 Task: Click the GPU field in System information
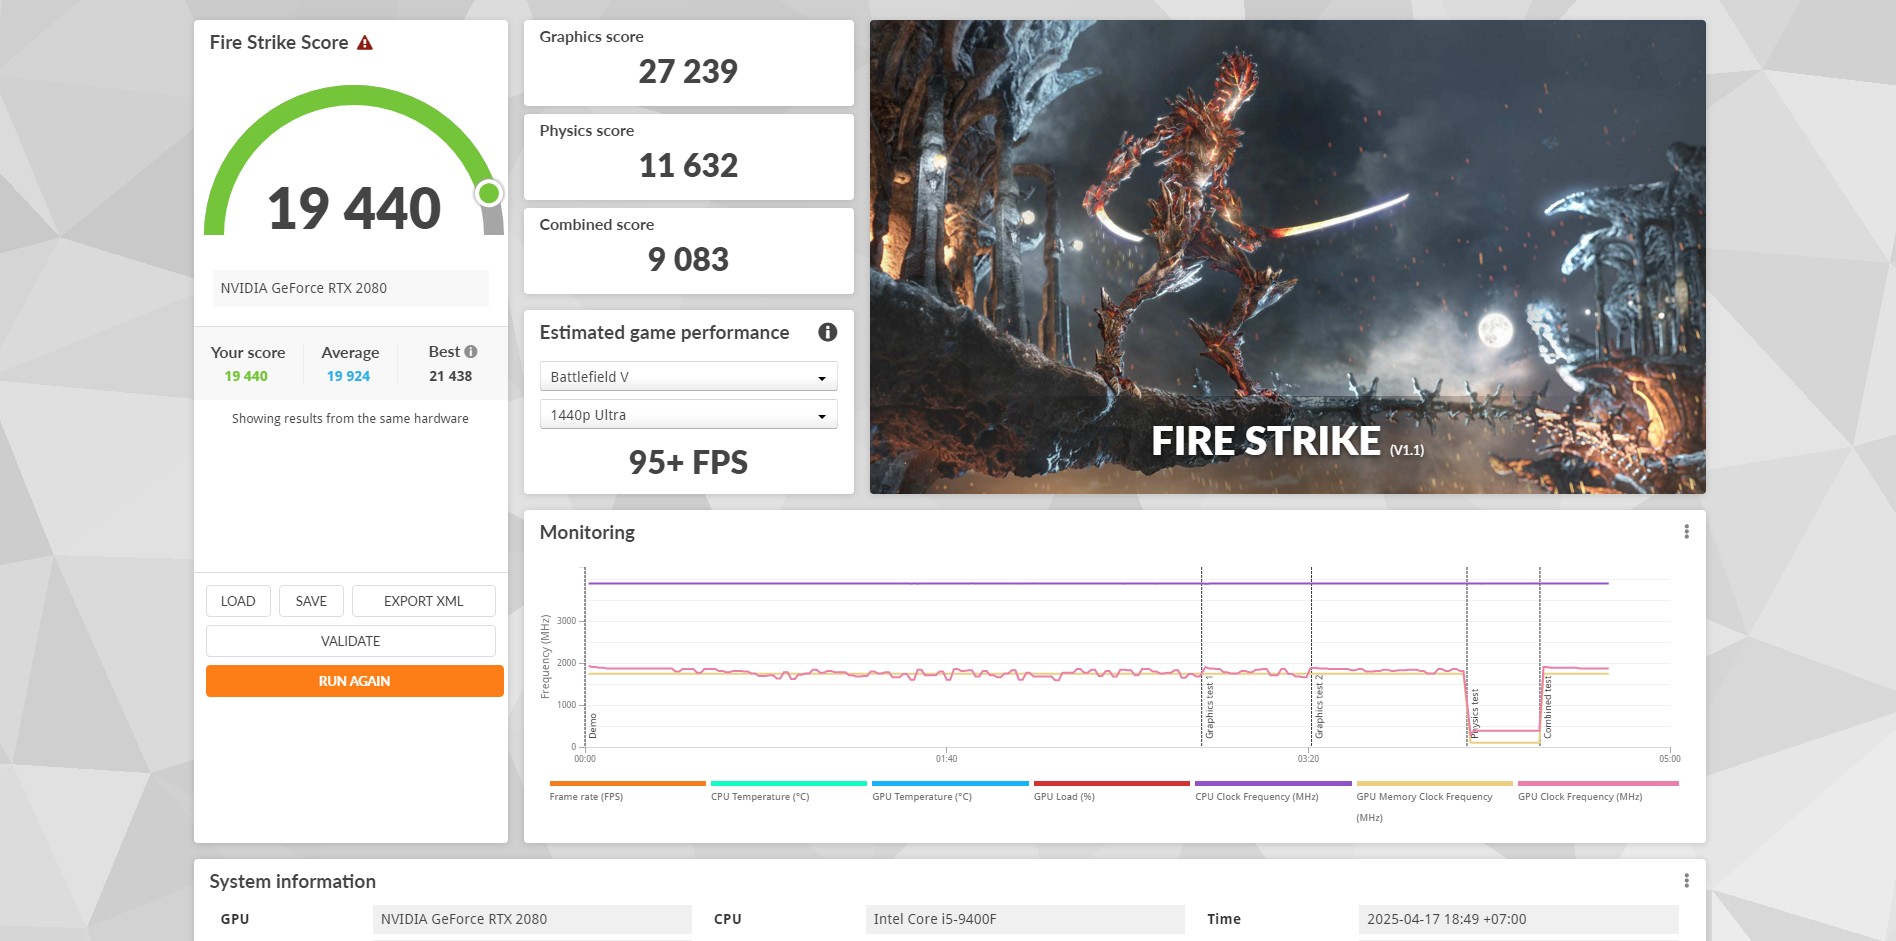[x=532, y=919]
